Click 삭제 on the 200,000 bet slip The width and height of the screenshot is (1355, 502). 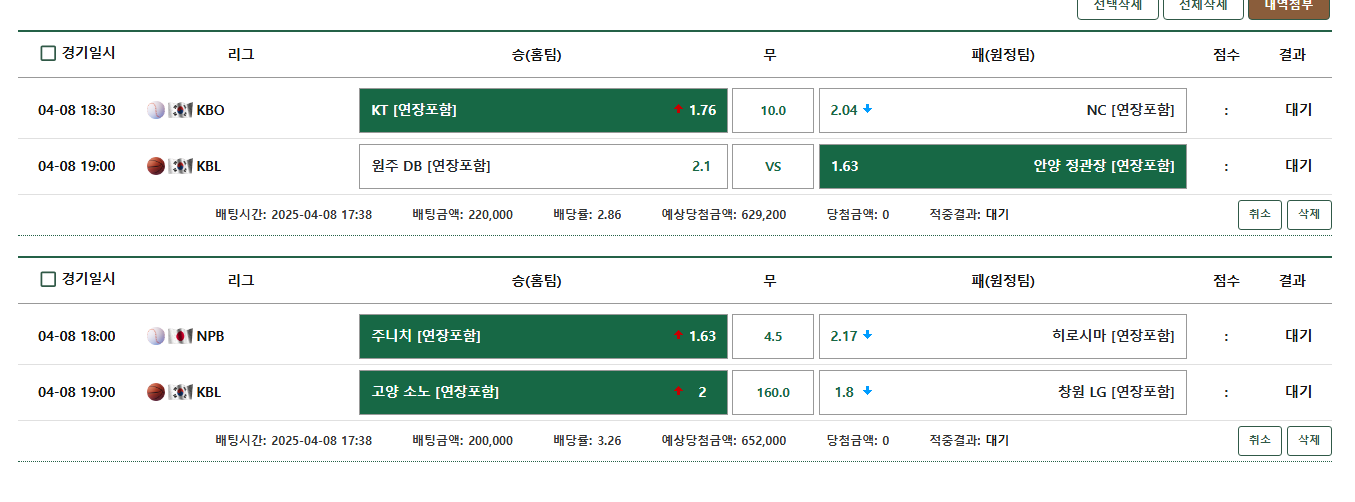(x=1309, y=440)
